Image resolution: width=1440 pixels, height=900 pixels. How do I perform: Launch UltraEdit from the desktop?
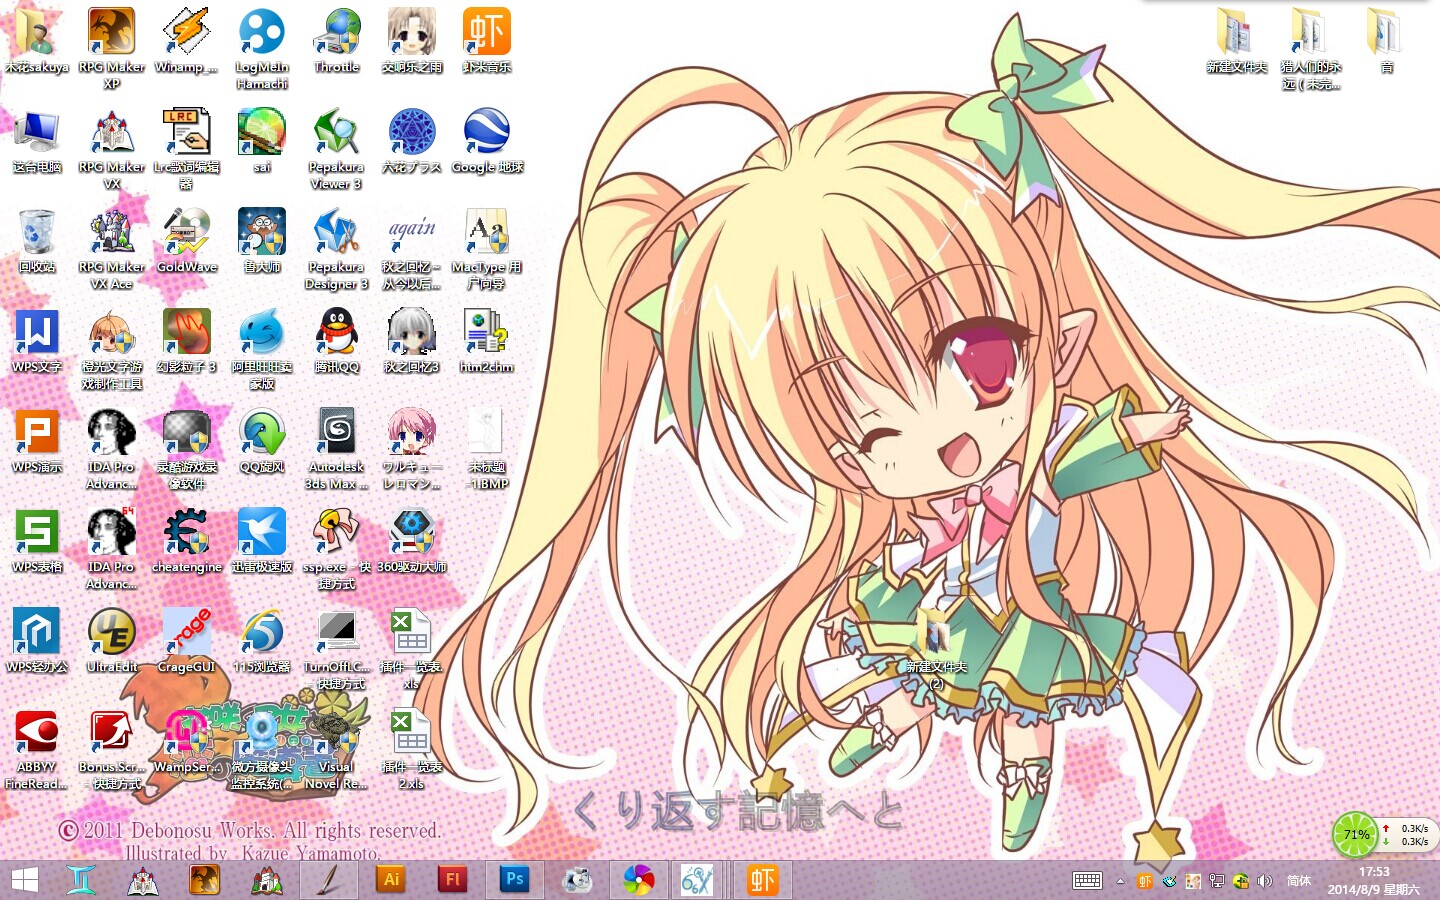click(x=112, y=640)
